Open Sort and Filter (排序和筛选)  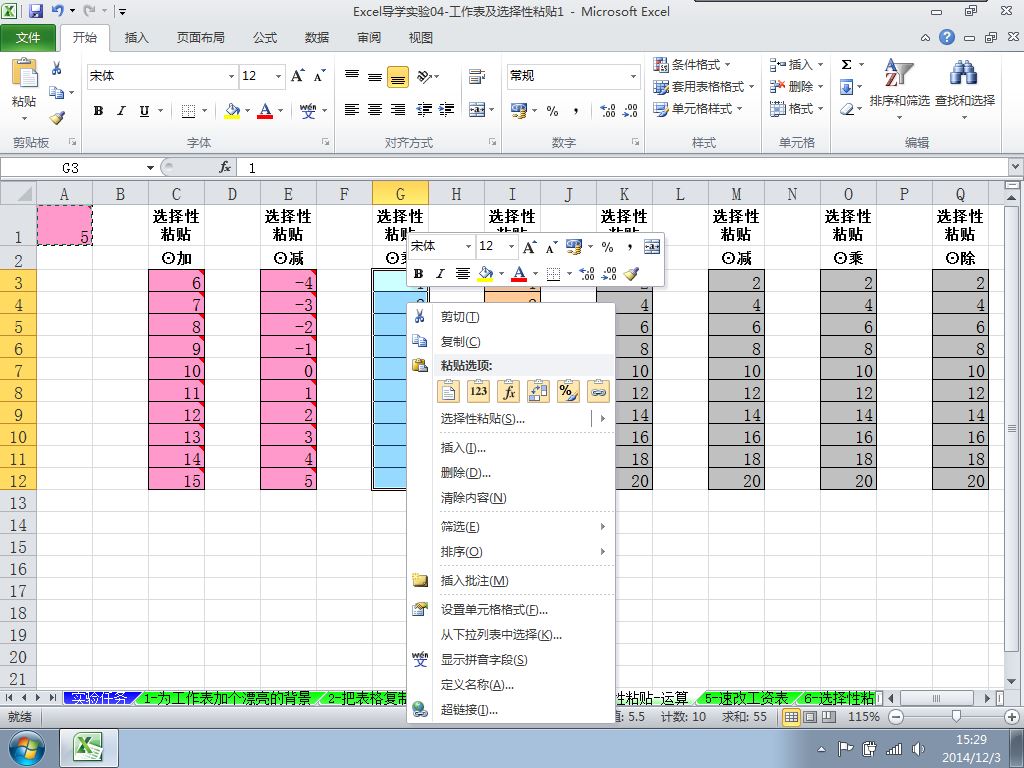tap(899, 88)
